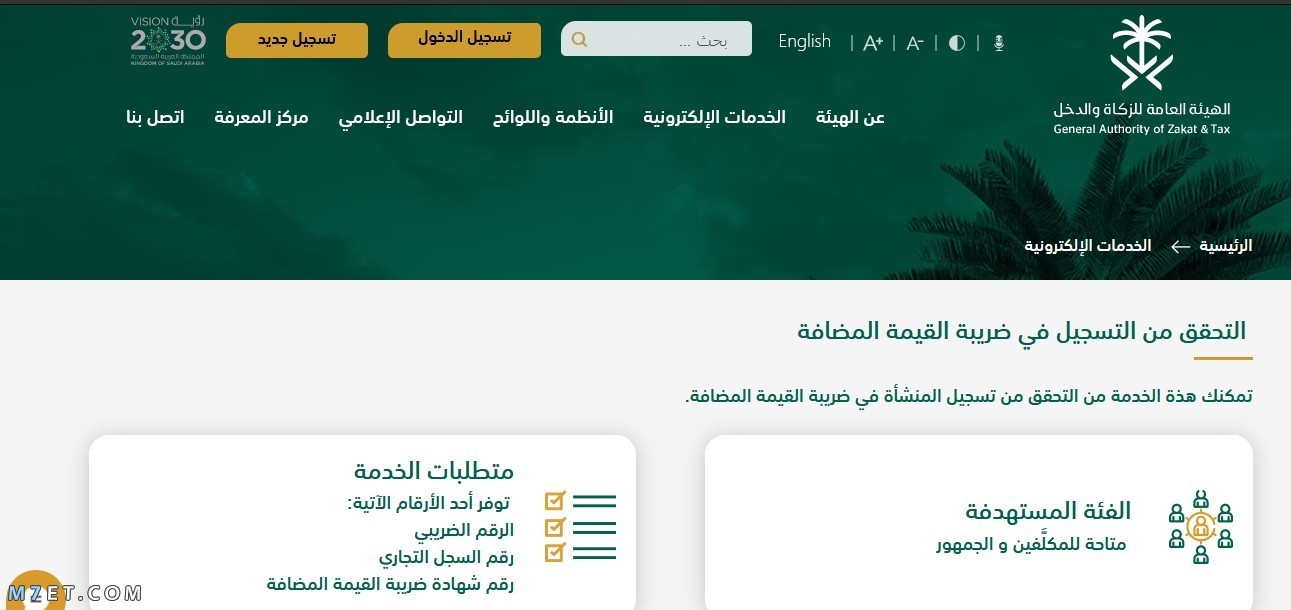This screenshot has height=610, width=1291.
Task: Click the search magnifier icon
Action: click(x=579, y=40)
